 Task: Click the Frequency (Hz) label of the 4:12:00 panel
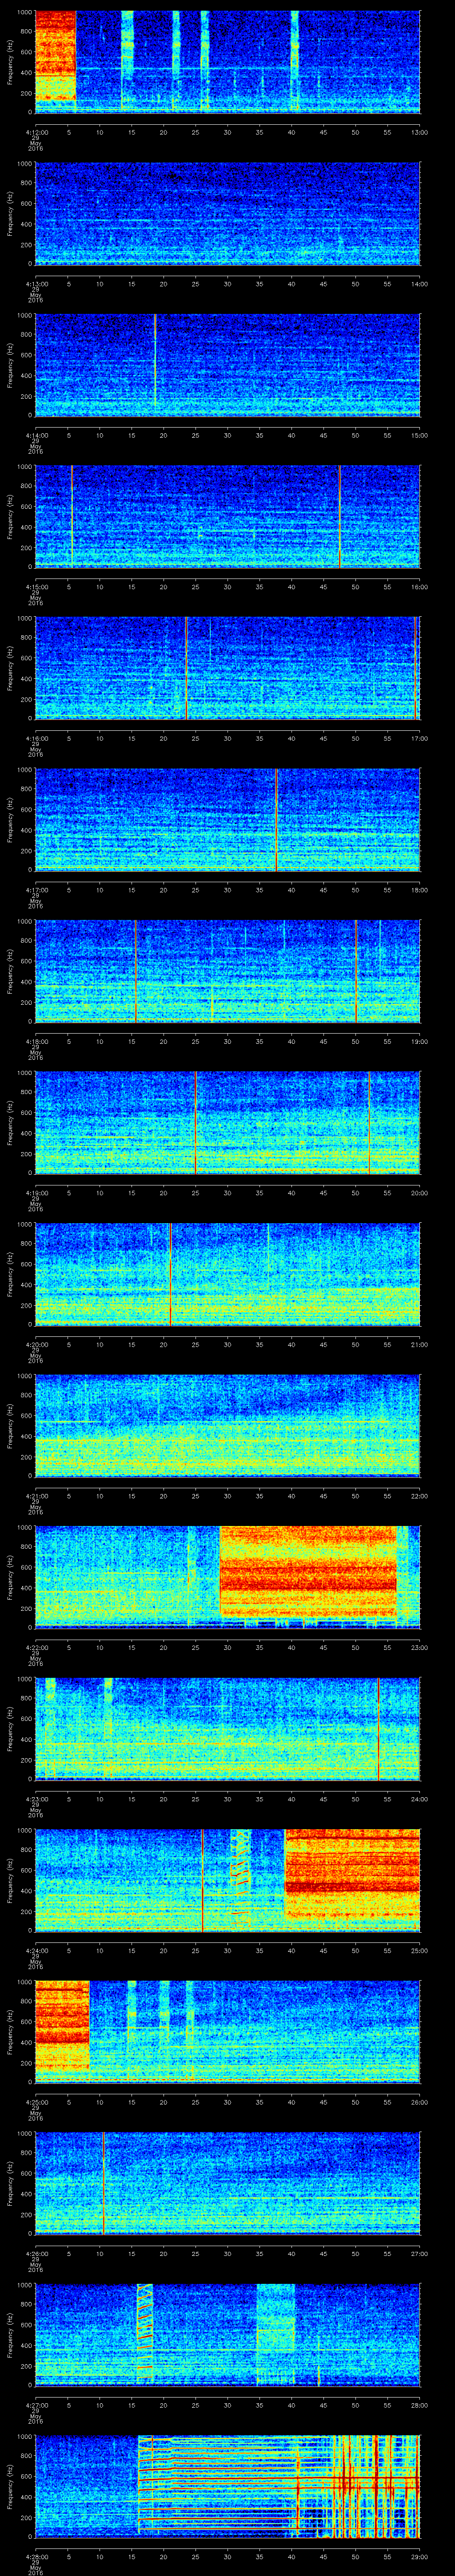coord(10,62)
